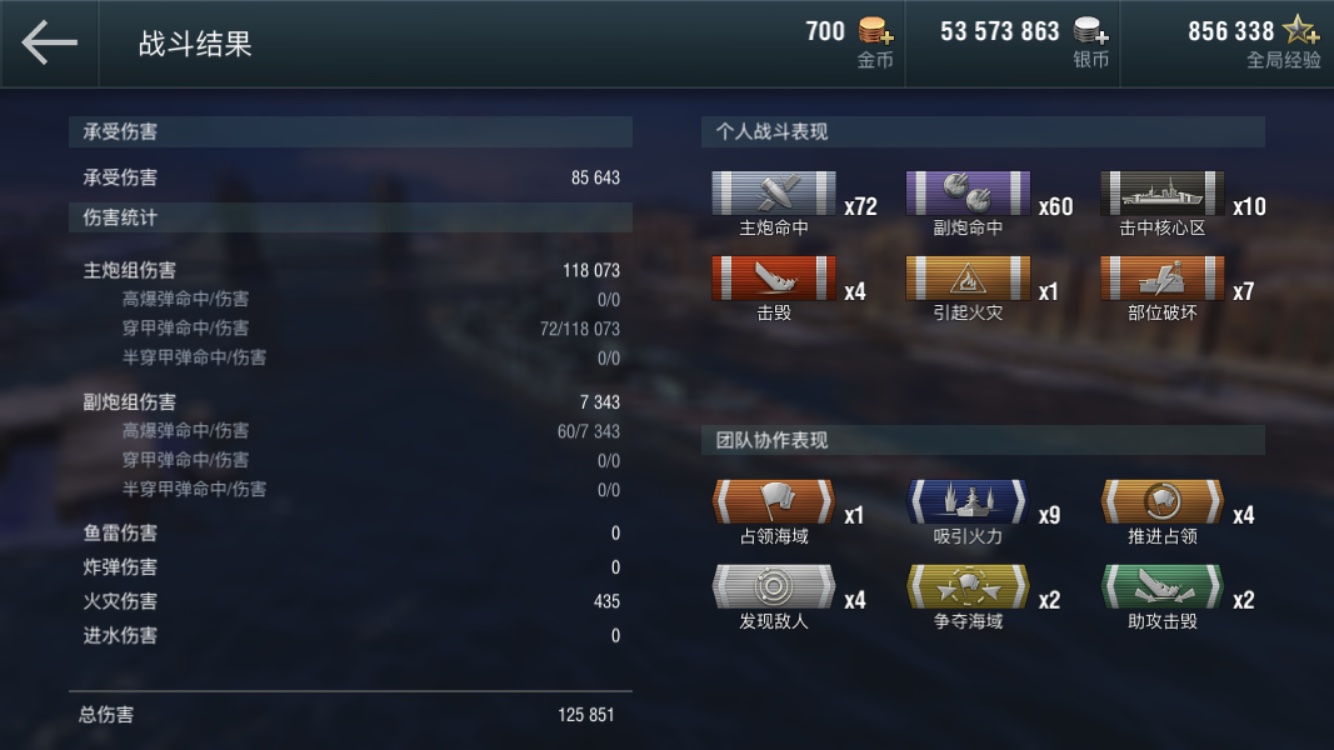Tap the 全局经验 star icon
1334x750 pixels.
(x=1301, y=30)
